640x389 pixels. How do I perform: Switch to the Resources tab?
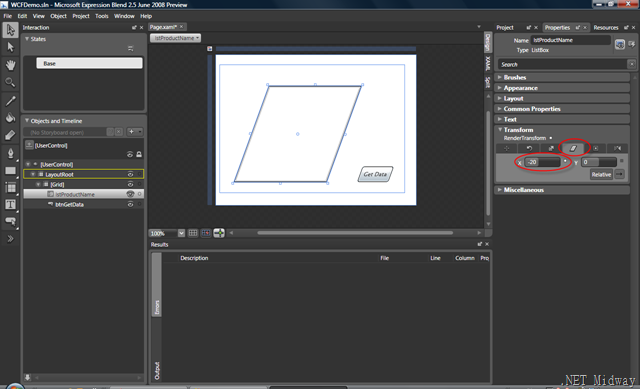(606, 27)
